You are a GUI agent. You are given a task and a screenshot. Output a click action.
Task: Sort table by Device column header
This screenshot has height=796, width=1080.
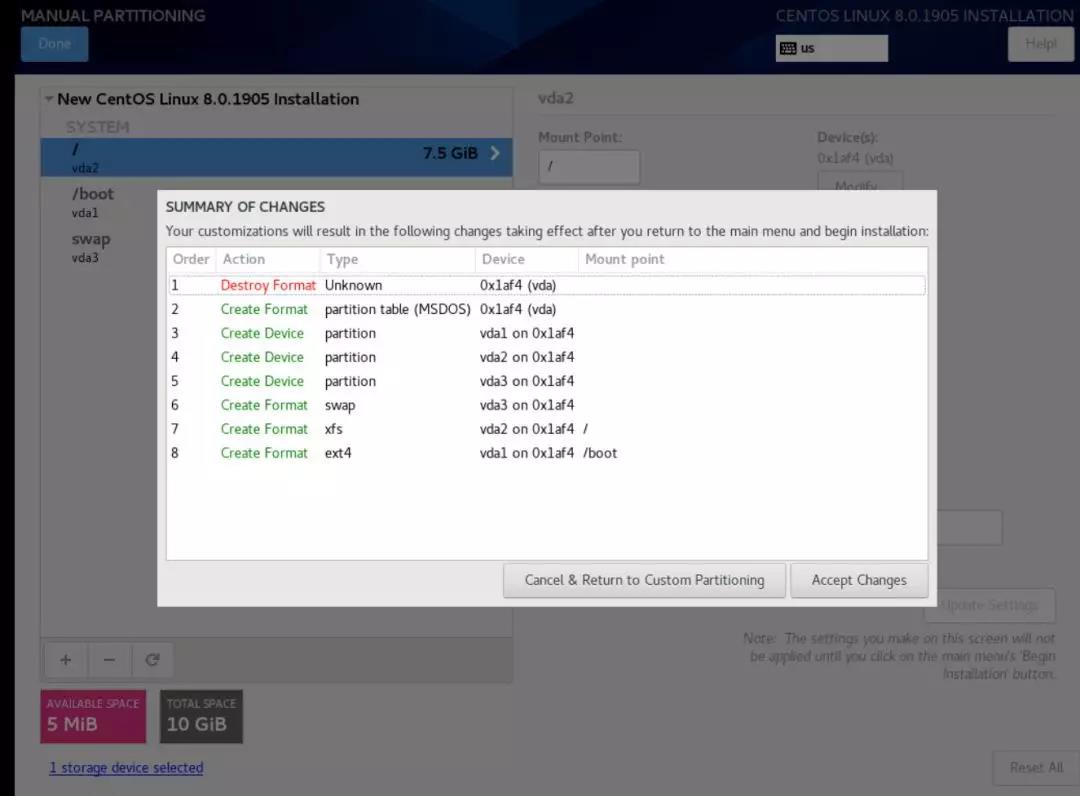click(x=526, y=260)
